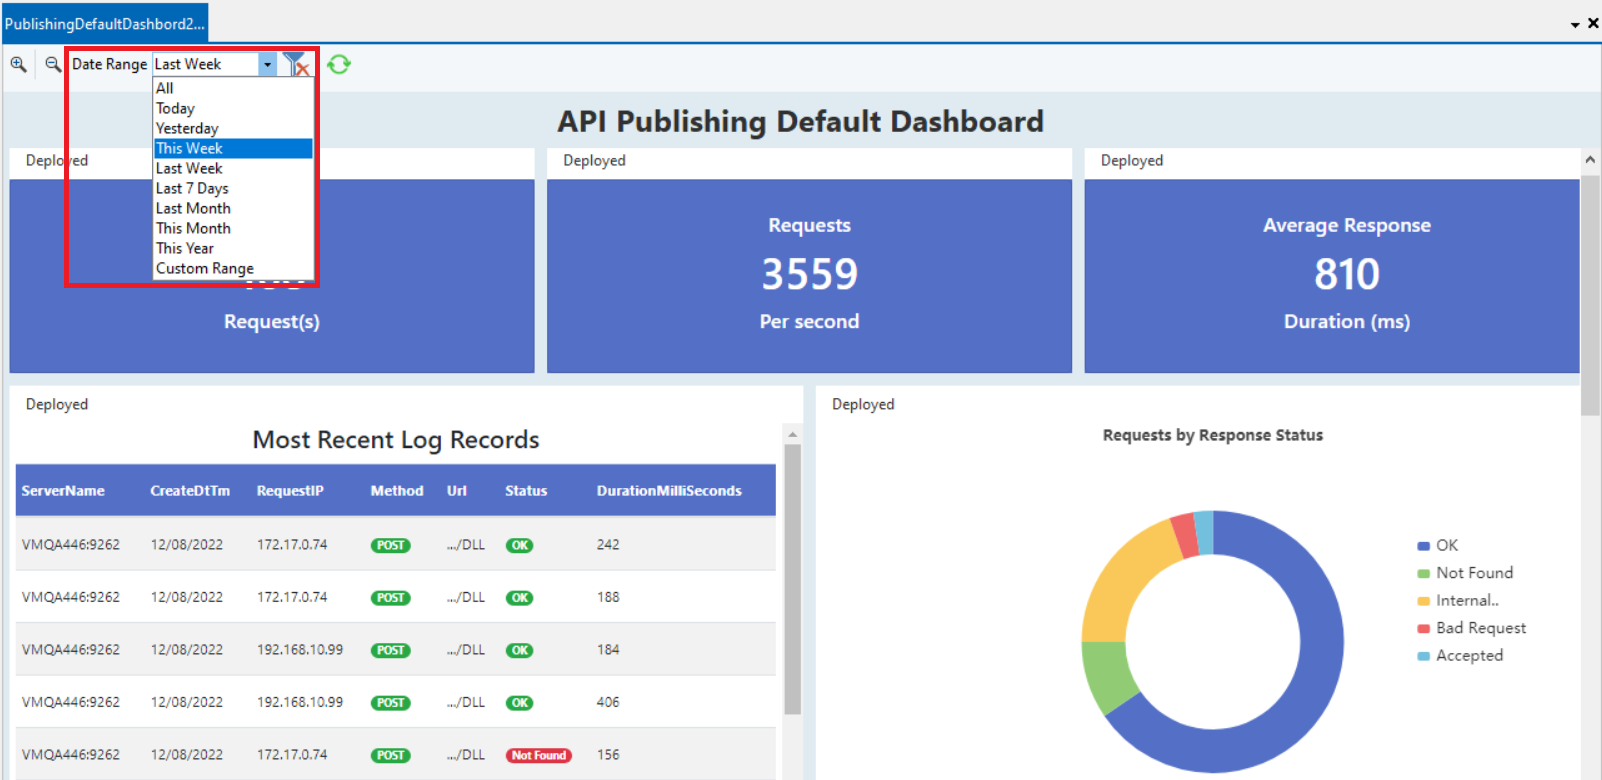The image size is (1602, 780).
Task: Sort by DurationMilliSeconds column header
Action: pos(668,491)
